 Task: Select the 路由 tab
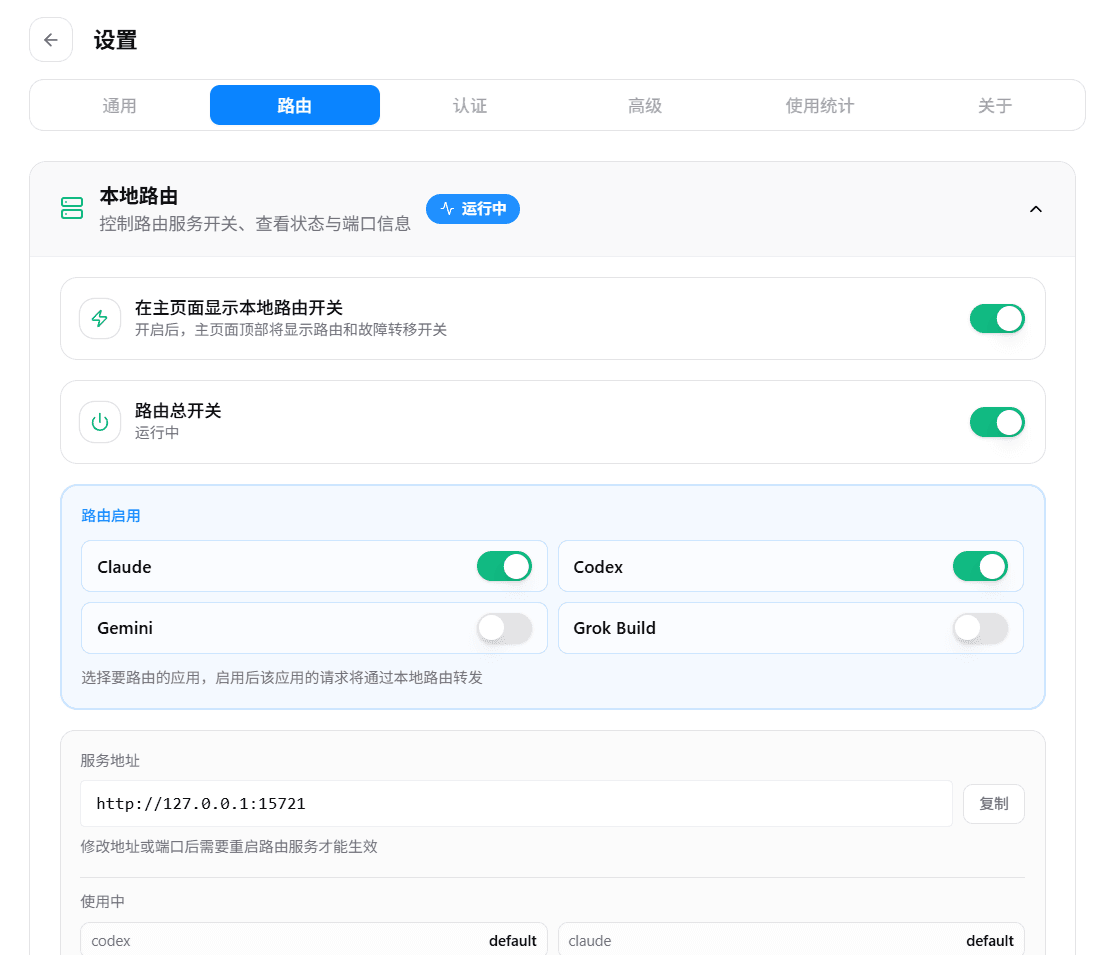click(295, 105)
